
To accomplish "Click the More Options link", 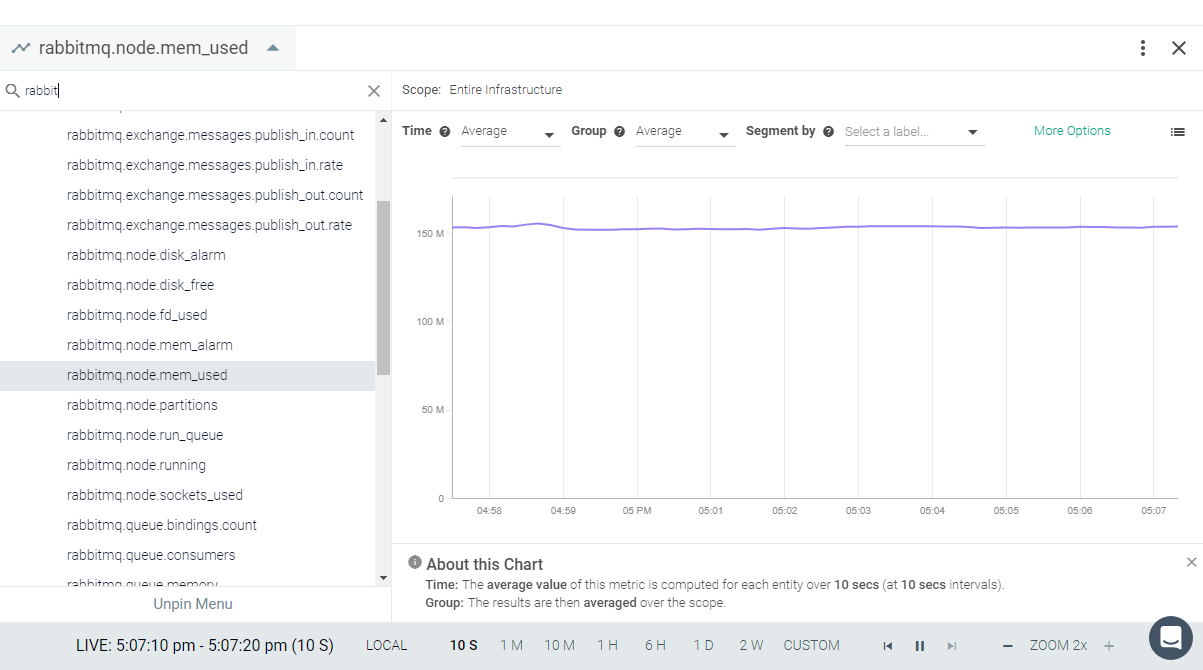I will click(x=1072, y=131).
